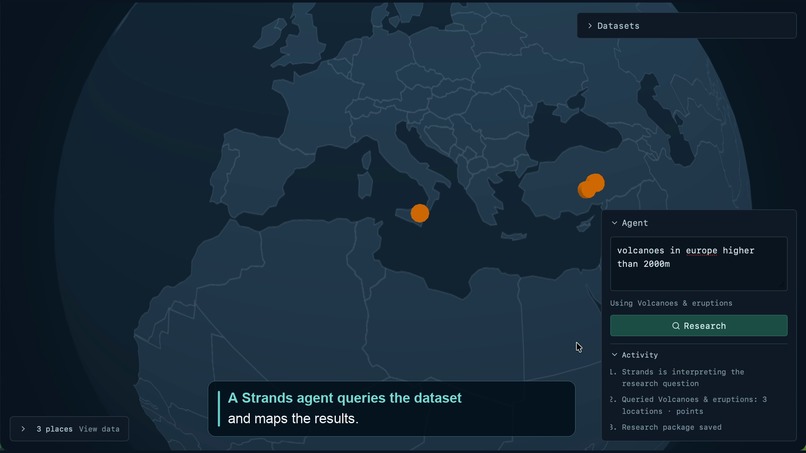Select the orange volcano marker in Sicily
This screenshot has width=806, height=453.
420,213
